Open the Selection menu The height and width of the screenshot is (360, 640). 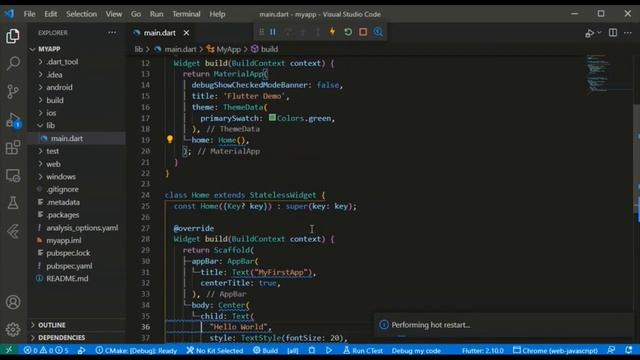click(x=81, y=14)
